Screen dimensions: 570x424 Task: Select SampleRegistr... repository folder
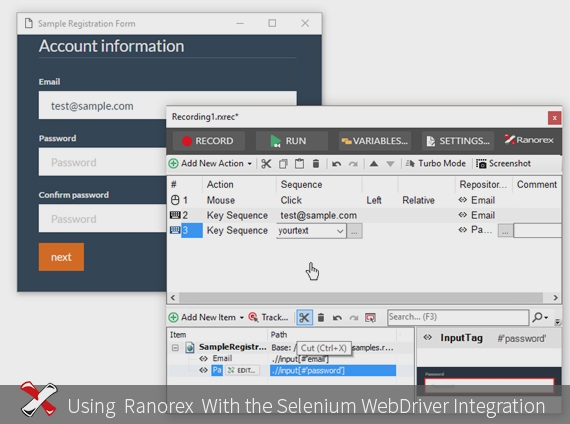pos(232,347)
